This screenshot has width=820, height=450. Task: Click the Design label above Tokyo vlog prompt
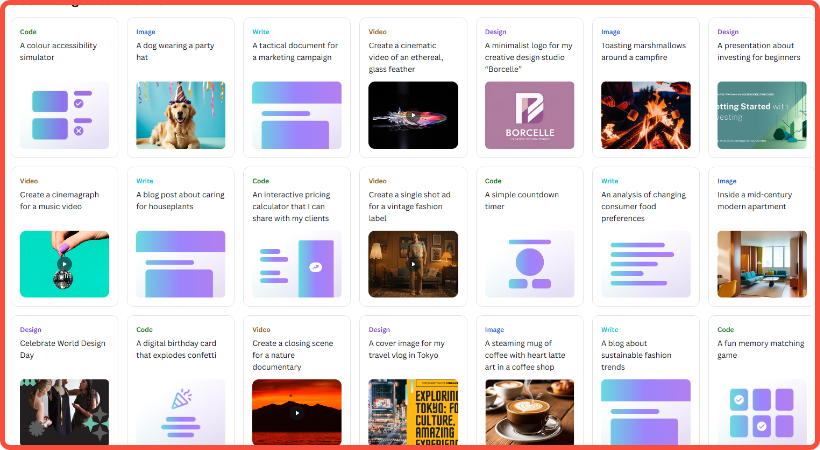point(379,330)
